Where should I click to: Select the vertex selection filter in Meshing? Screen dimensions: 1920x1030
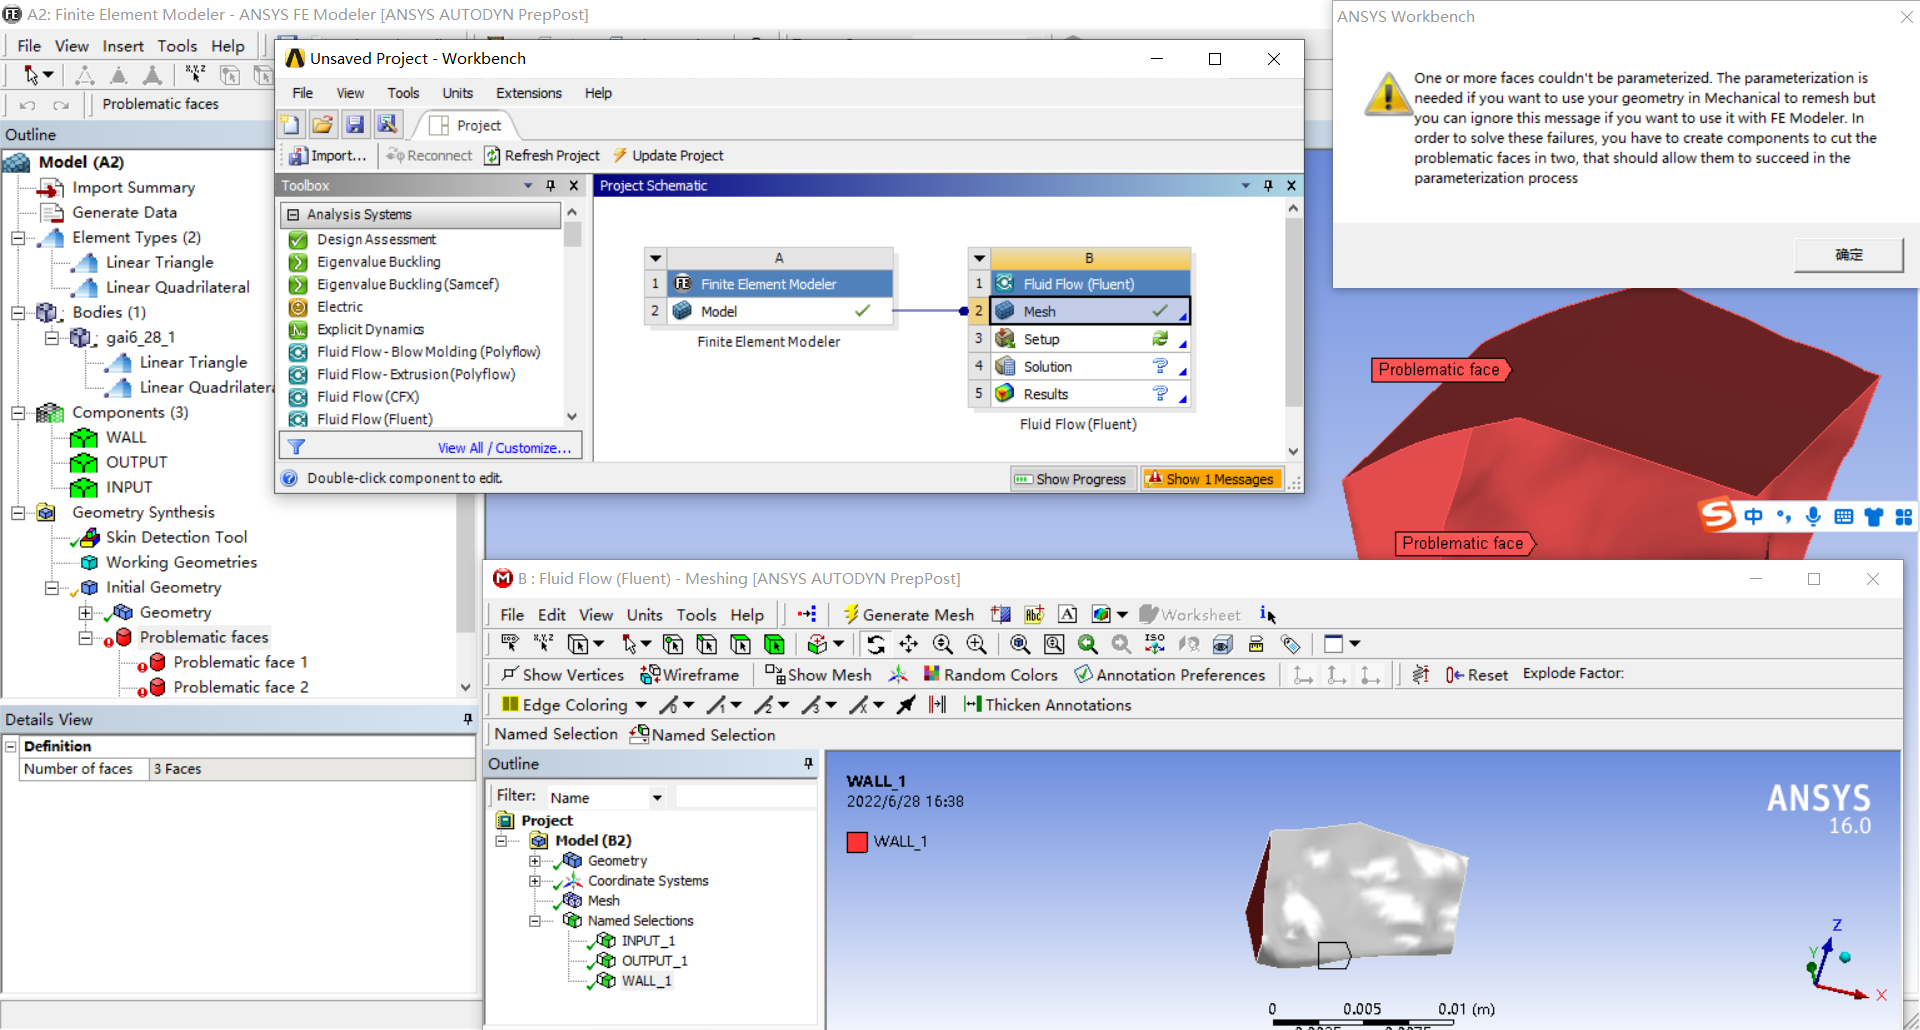click(673, 644)
